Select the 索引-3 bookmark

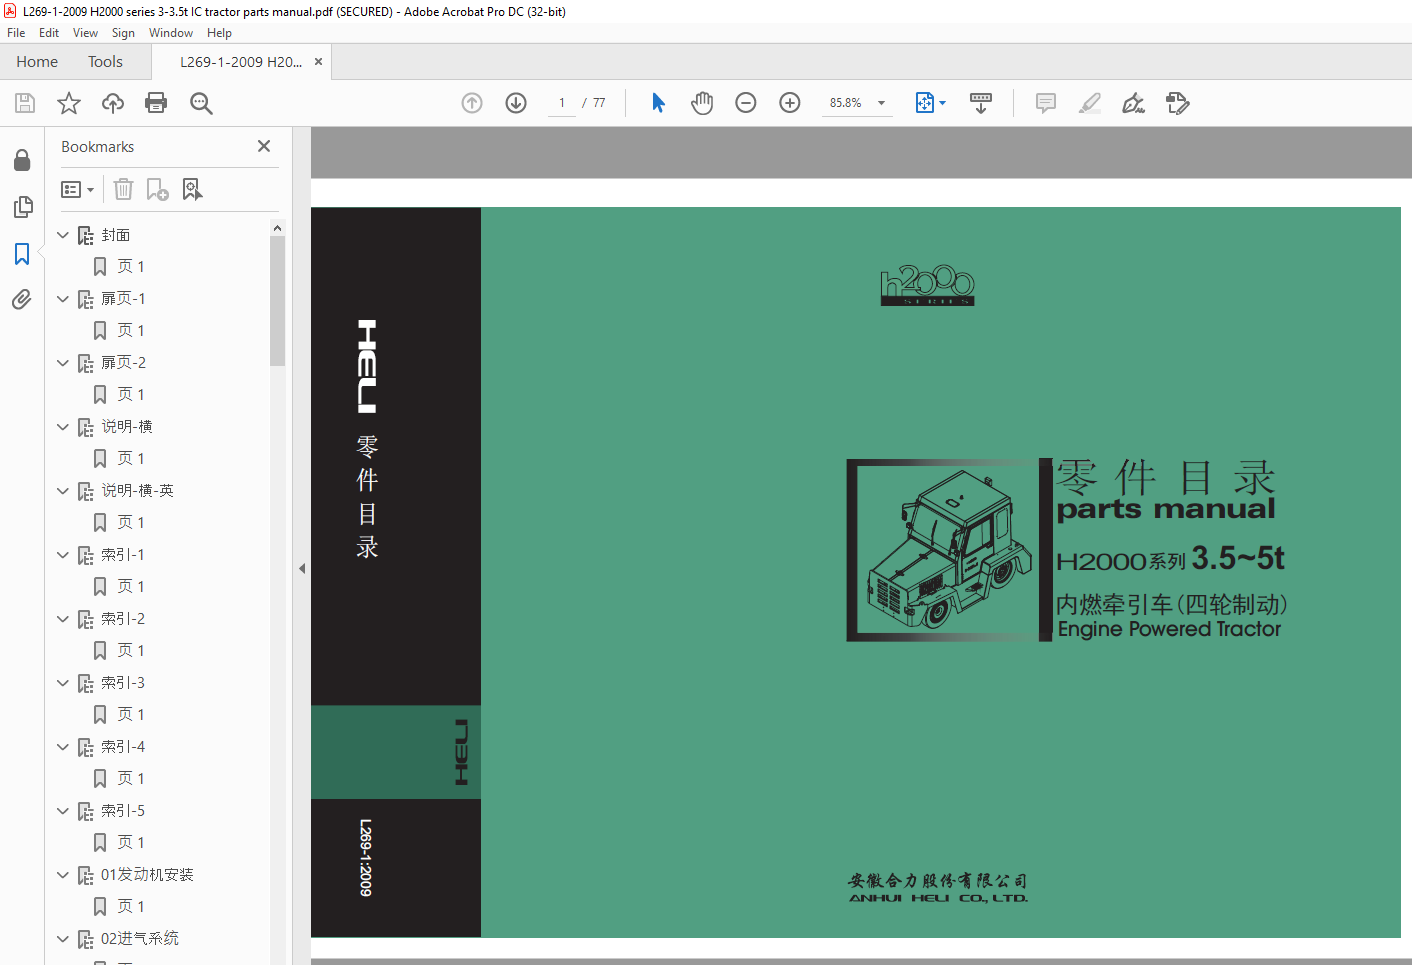tap(123, 683)
